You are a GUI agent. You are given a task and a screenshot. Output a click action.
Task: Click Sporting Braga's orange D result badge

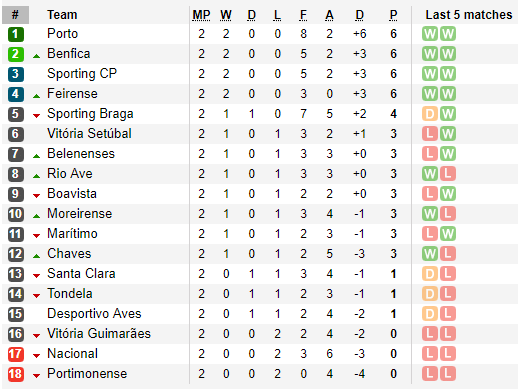430,114
